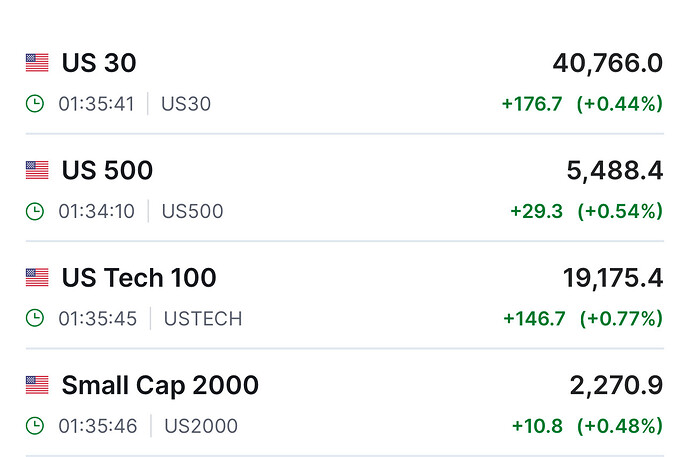The height and width of the screenshot is (457, 690).
Task: Select the 2,270.9 price value
Action: coord(615,385)
